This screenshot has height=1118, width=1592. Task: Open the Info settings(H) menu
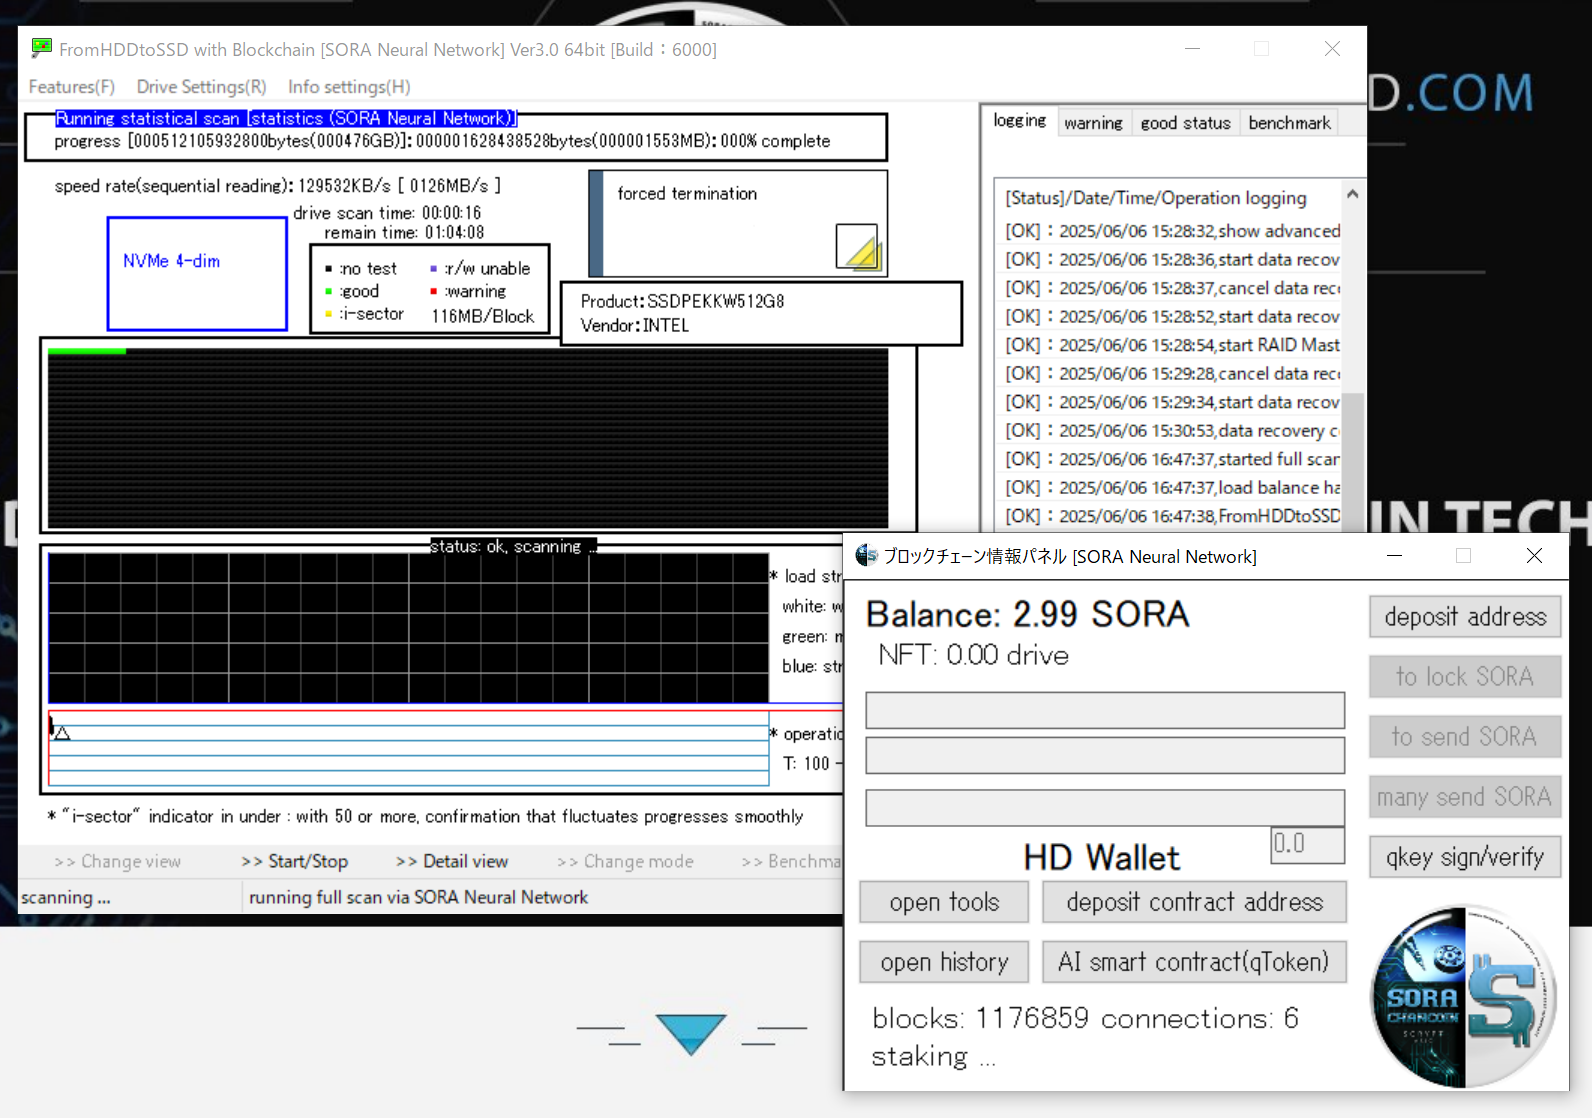click(349, 87)
